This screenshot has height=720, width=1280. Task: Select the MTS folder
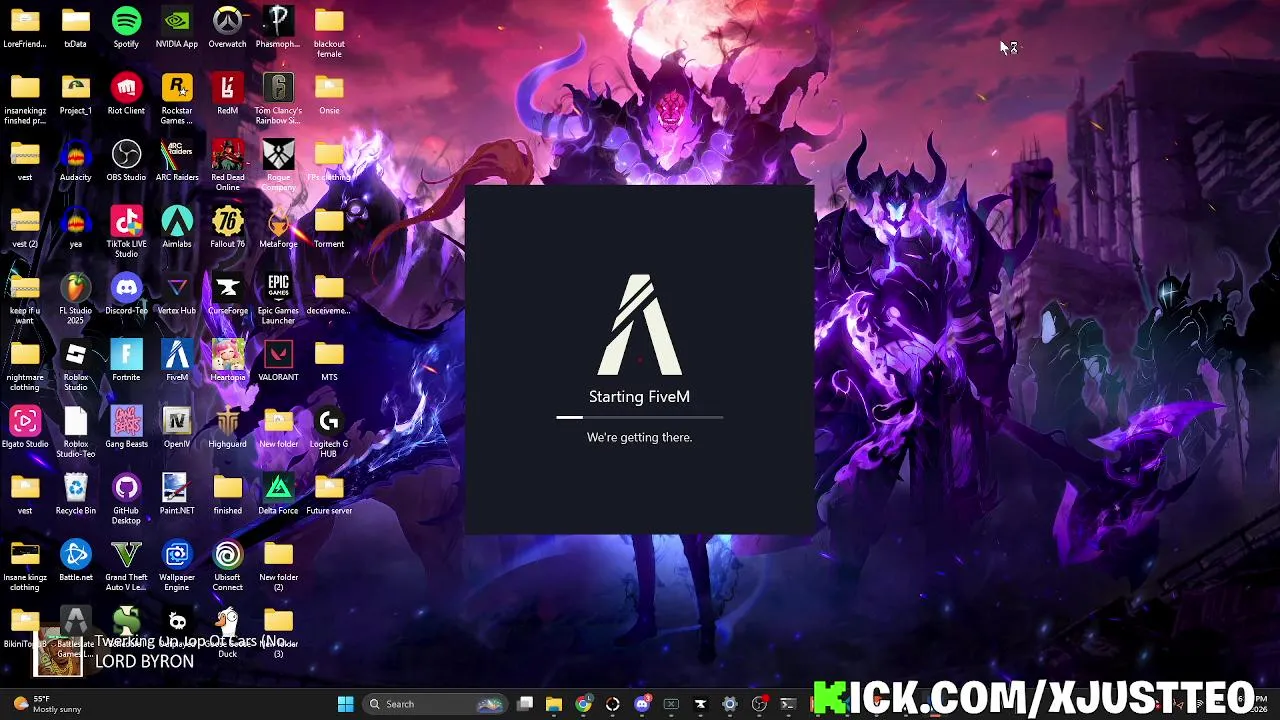point(329,361)
